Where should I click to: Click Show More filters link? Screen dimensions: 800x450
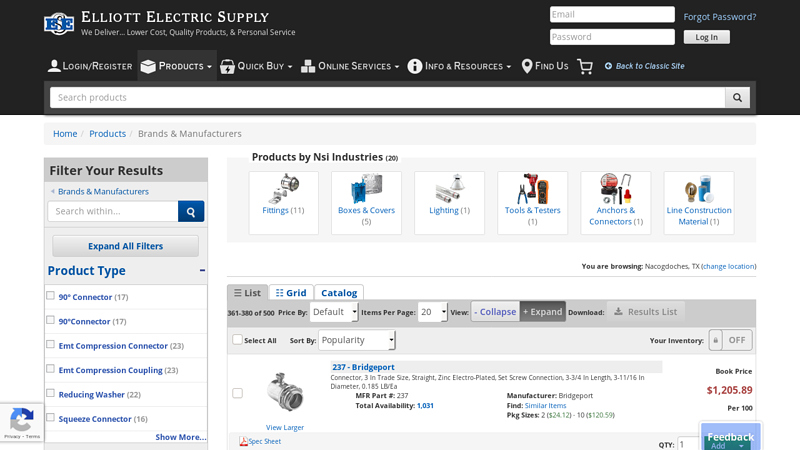point(181,437)
